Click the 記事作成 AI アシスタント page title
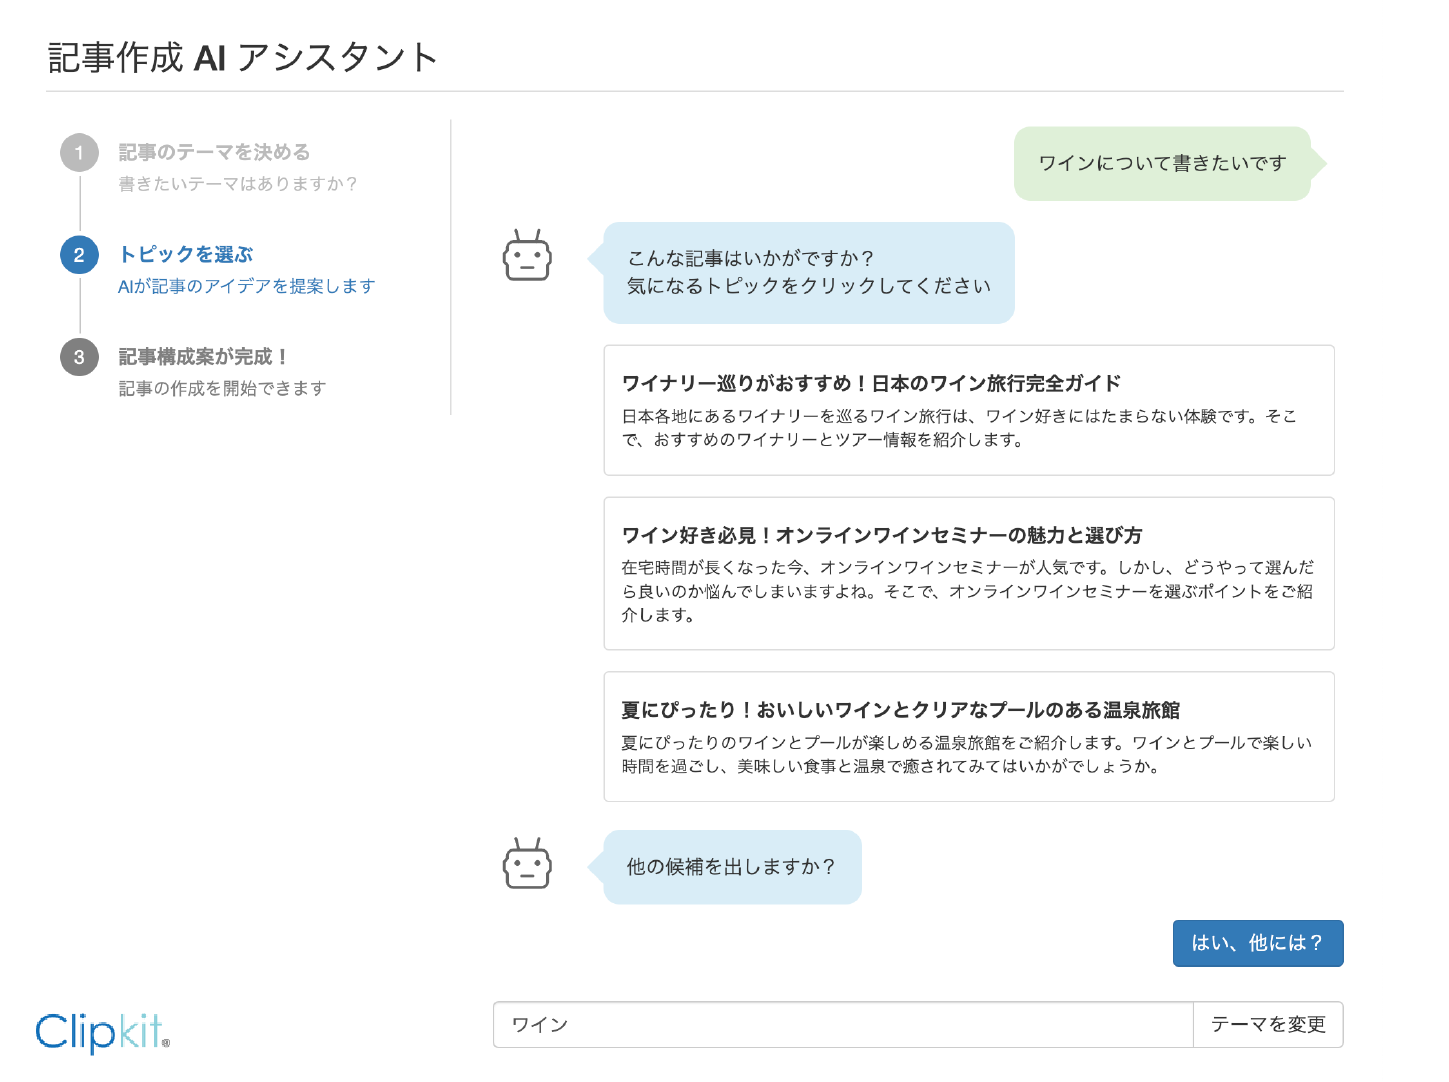Screen dimensions: 1449x1082 click(243, 58)
